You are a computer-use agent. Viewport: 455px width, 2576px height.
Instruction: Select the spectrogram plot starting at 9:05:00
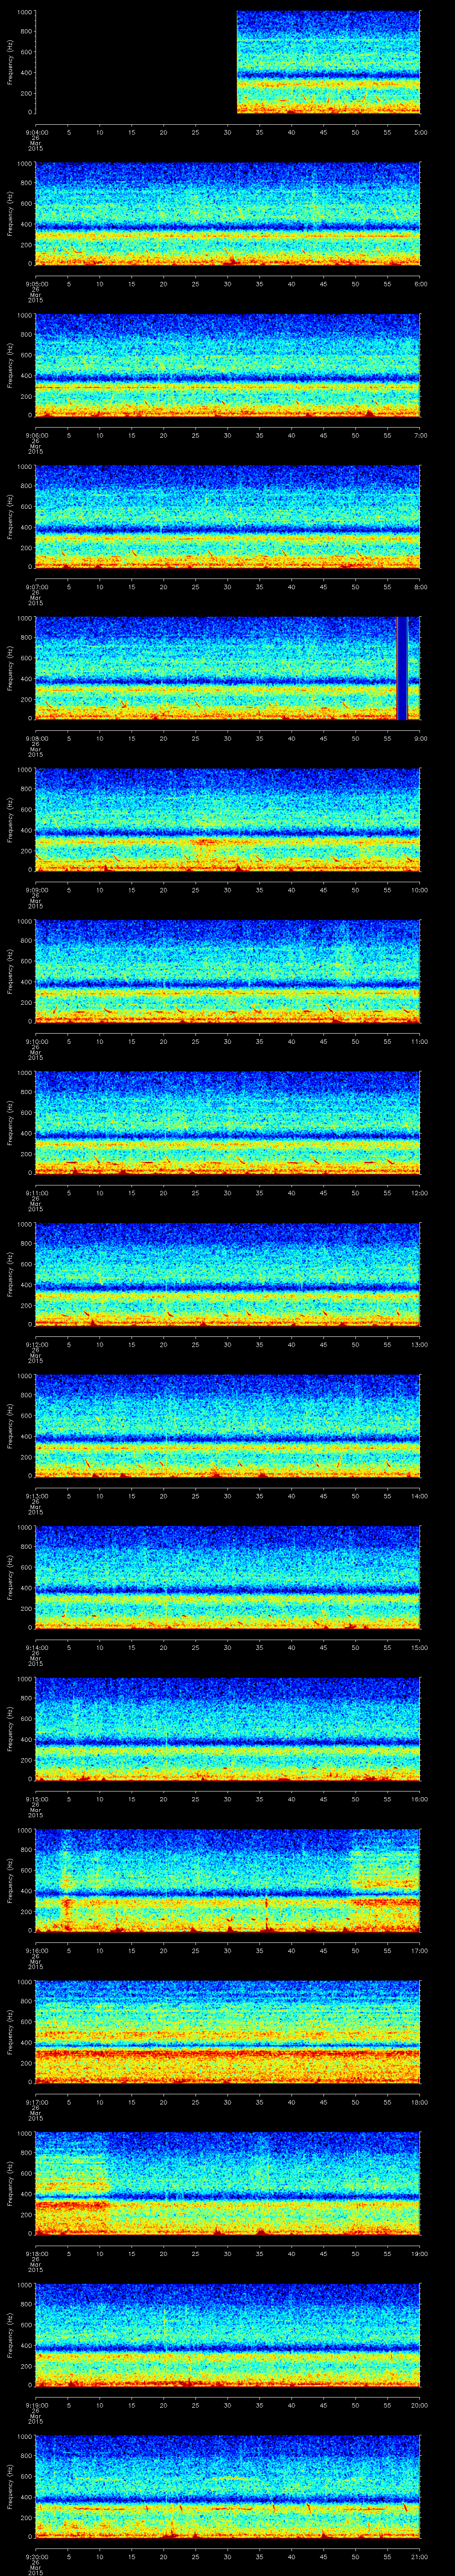pos(228,213)
